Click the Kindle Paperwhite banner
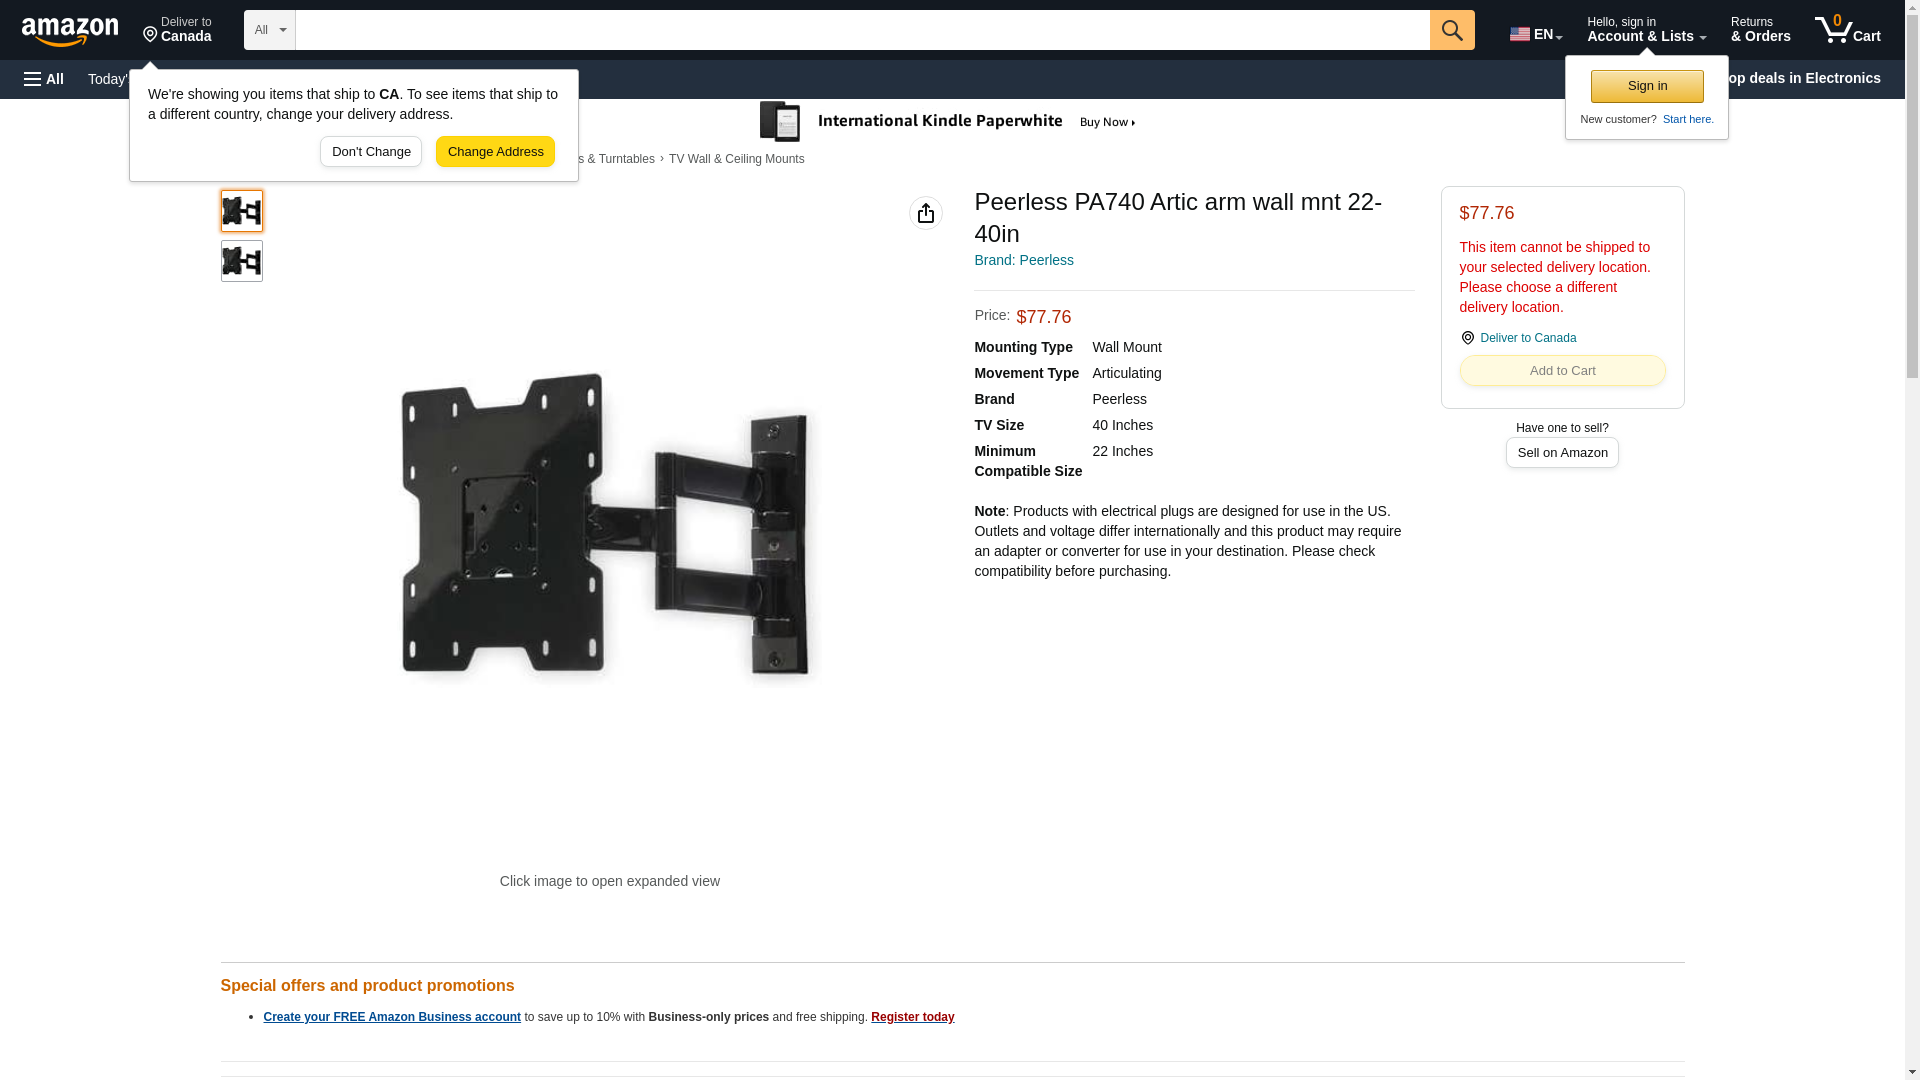Image resolution: width=1920 pixels, height=1080 pixels. (948, 122)
